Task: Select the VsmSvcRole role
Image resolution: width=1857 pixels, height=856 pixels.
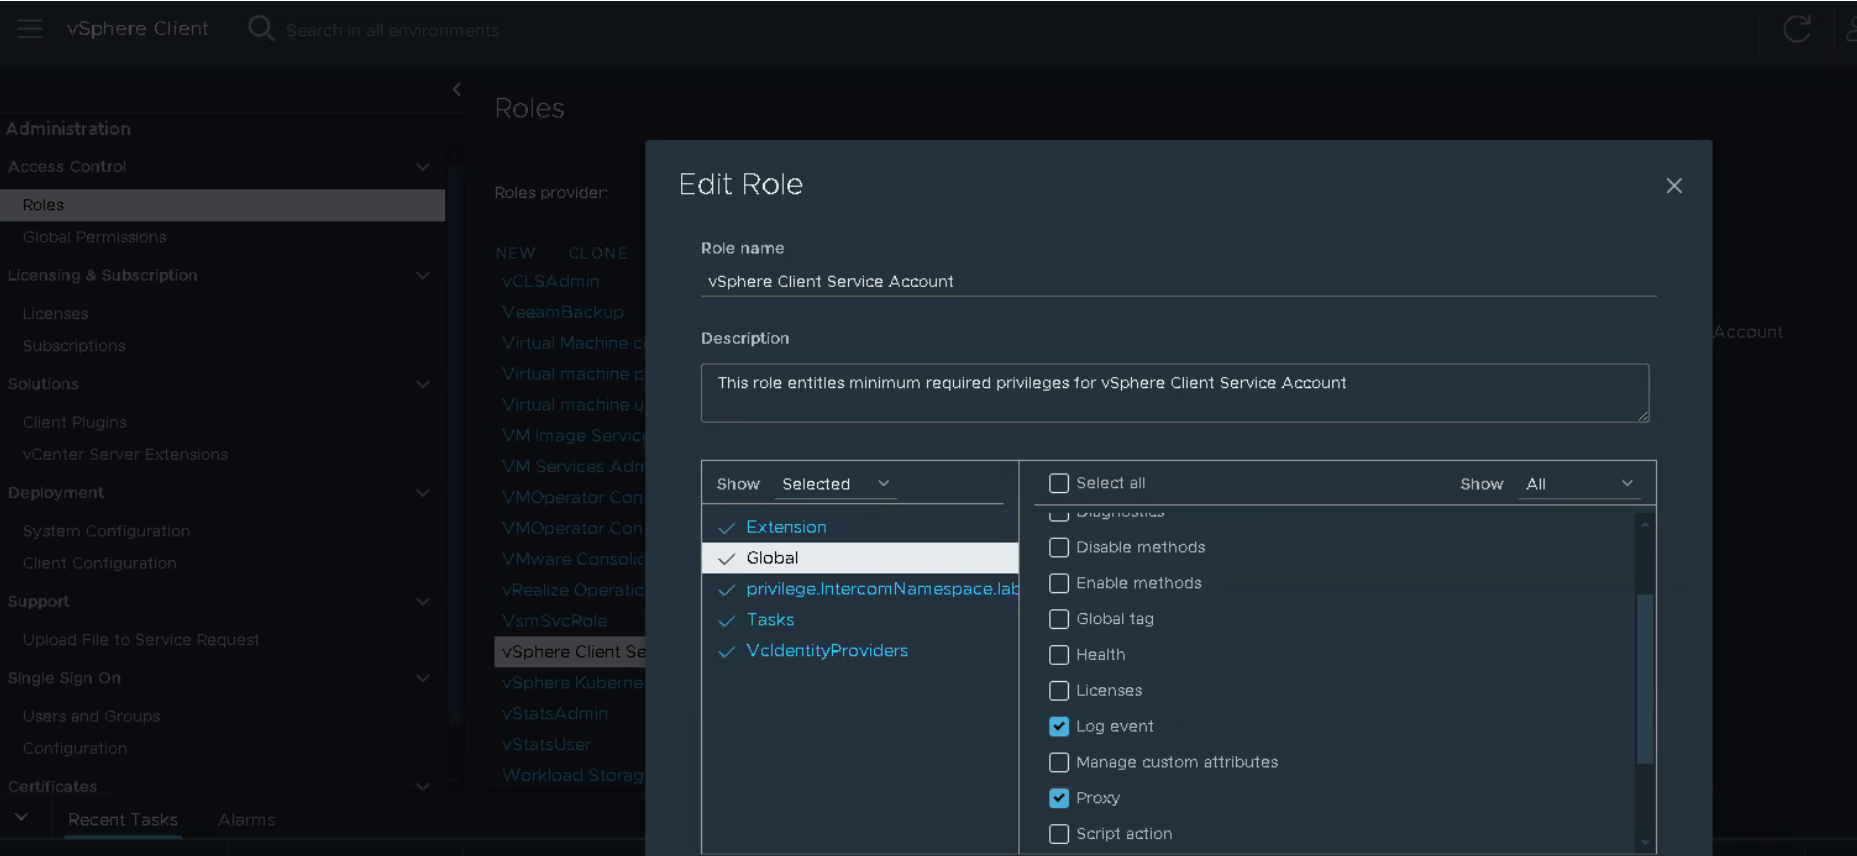Action: (x=554, y=621)
